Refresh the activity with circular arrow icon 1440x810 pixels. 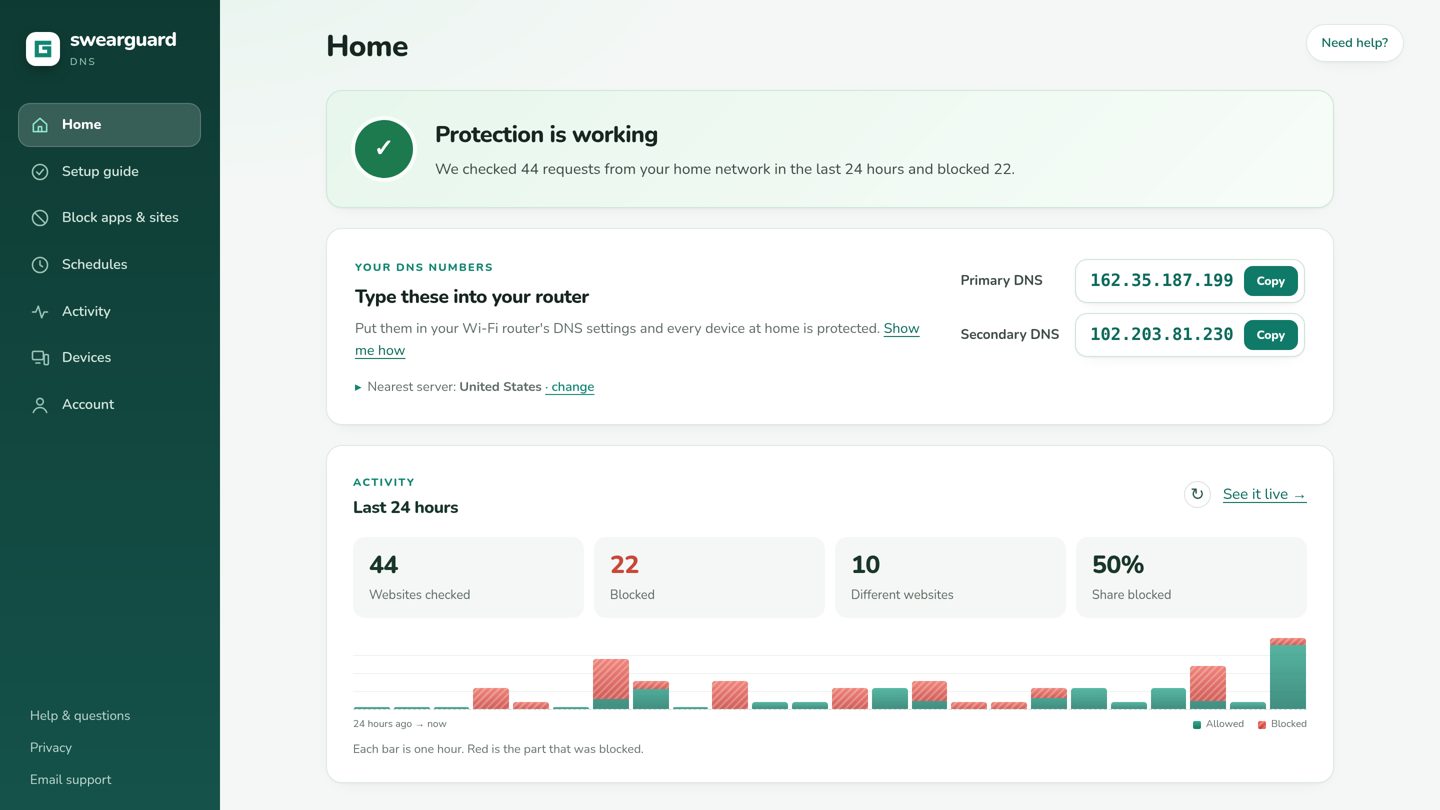click(1197, 494)
